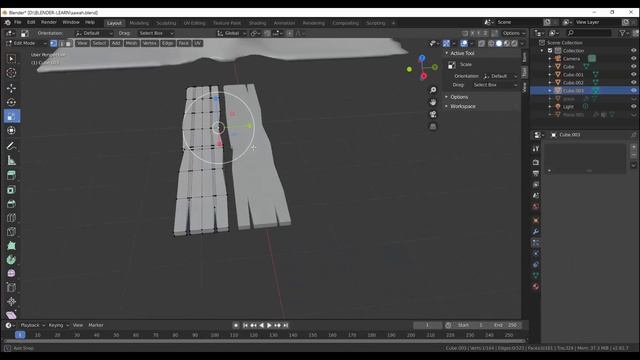Open the Window menu
Screen dimensions: 640x360
[71, 22]
